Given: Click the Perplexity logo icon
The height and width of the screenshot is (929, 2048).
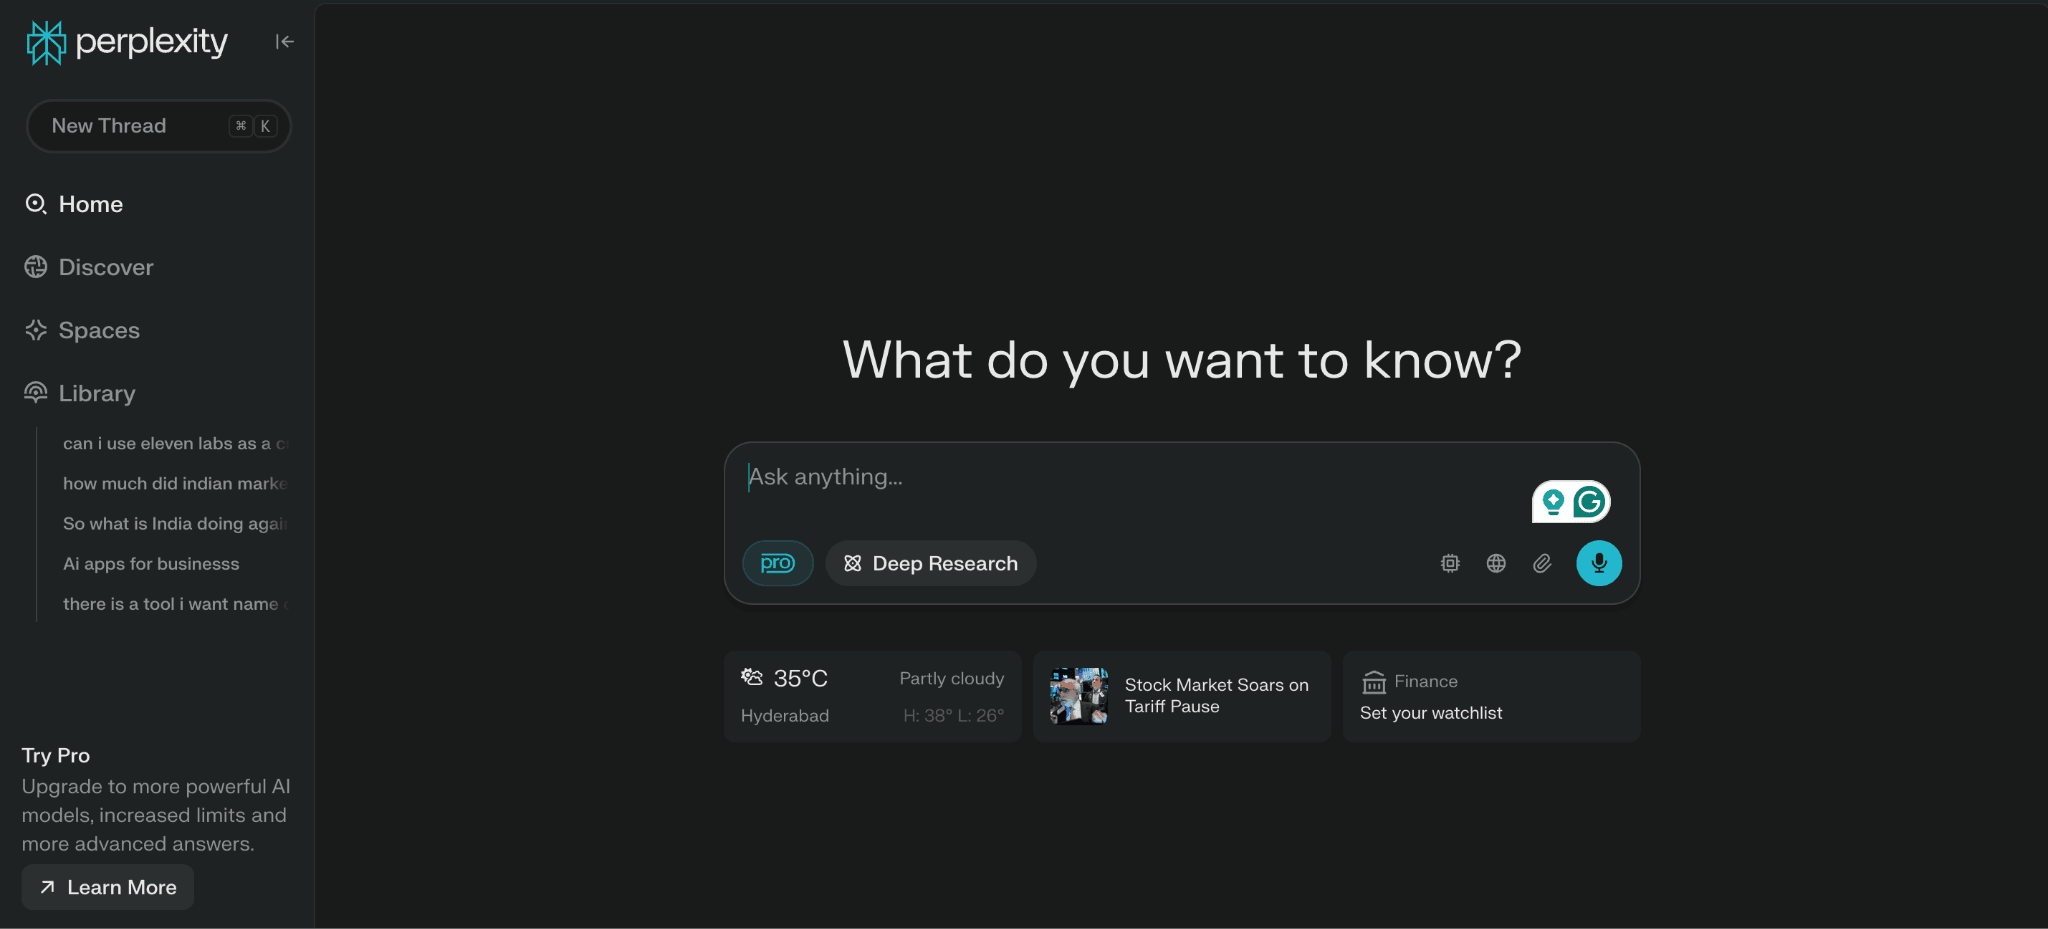Looking at the screenshot, I should (x=46, y=42).
